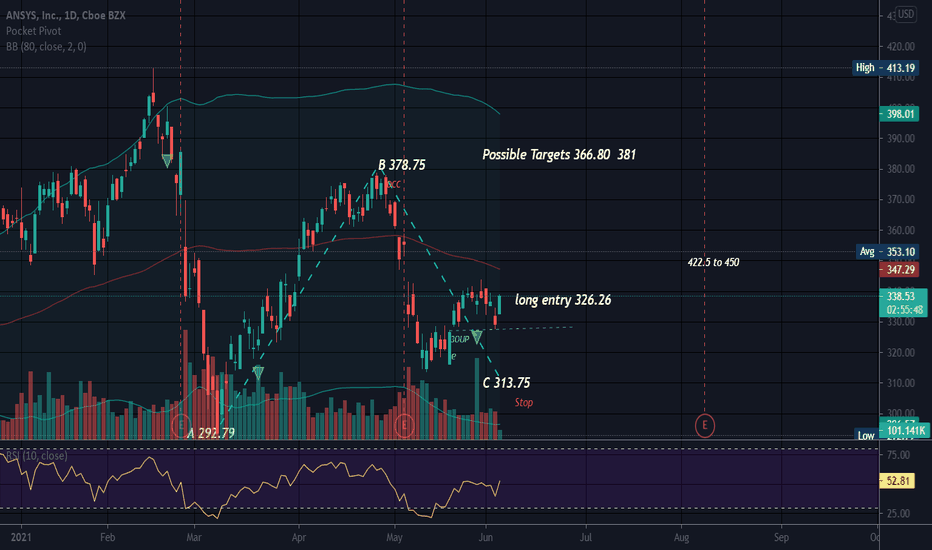Click the Feb label on time axis

(x=108, y=538)
